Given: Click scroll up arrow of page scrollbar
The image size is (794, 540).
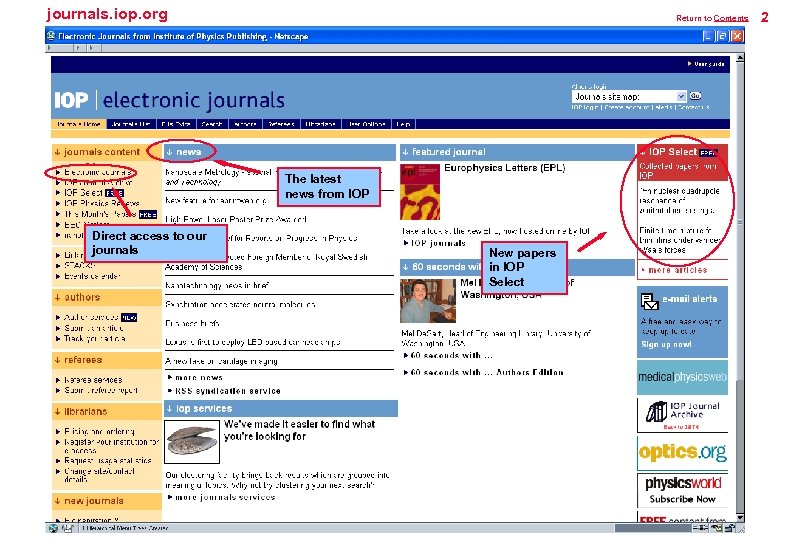Looking at the screenshot, I should (740, 58).
